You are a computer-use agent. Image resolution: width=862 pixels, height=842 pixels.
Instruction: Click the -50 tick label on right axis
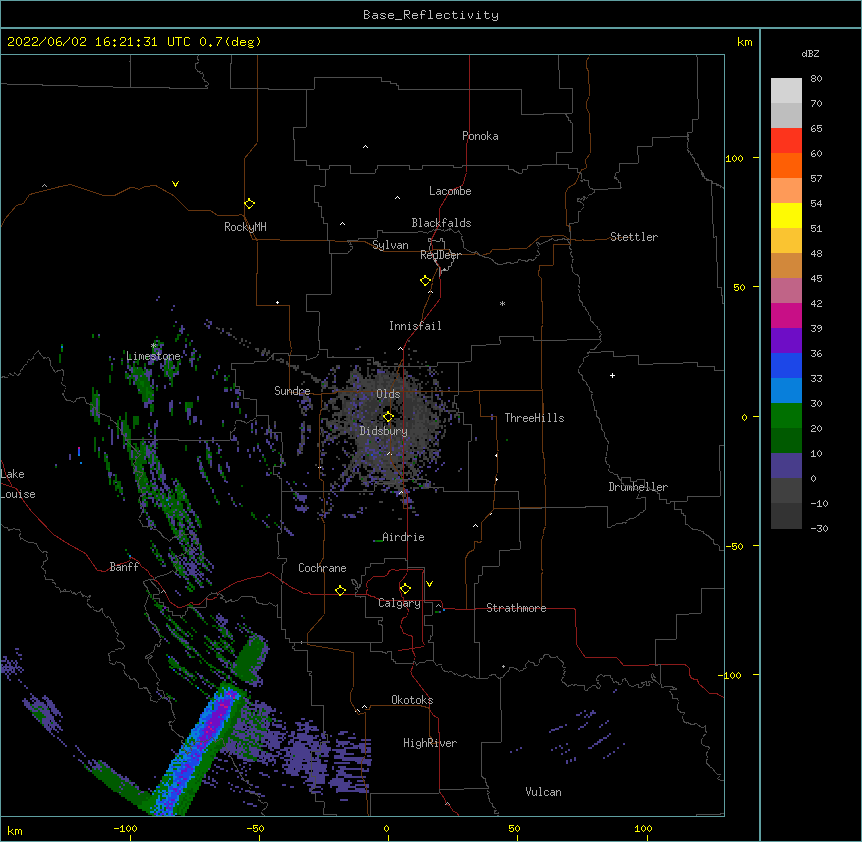734,546
